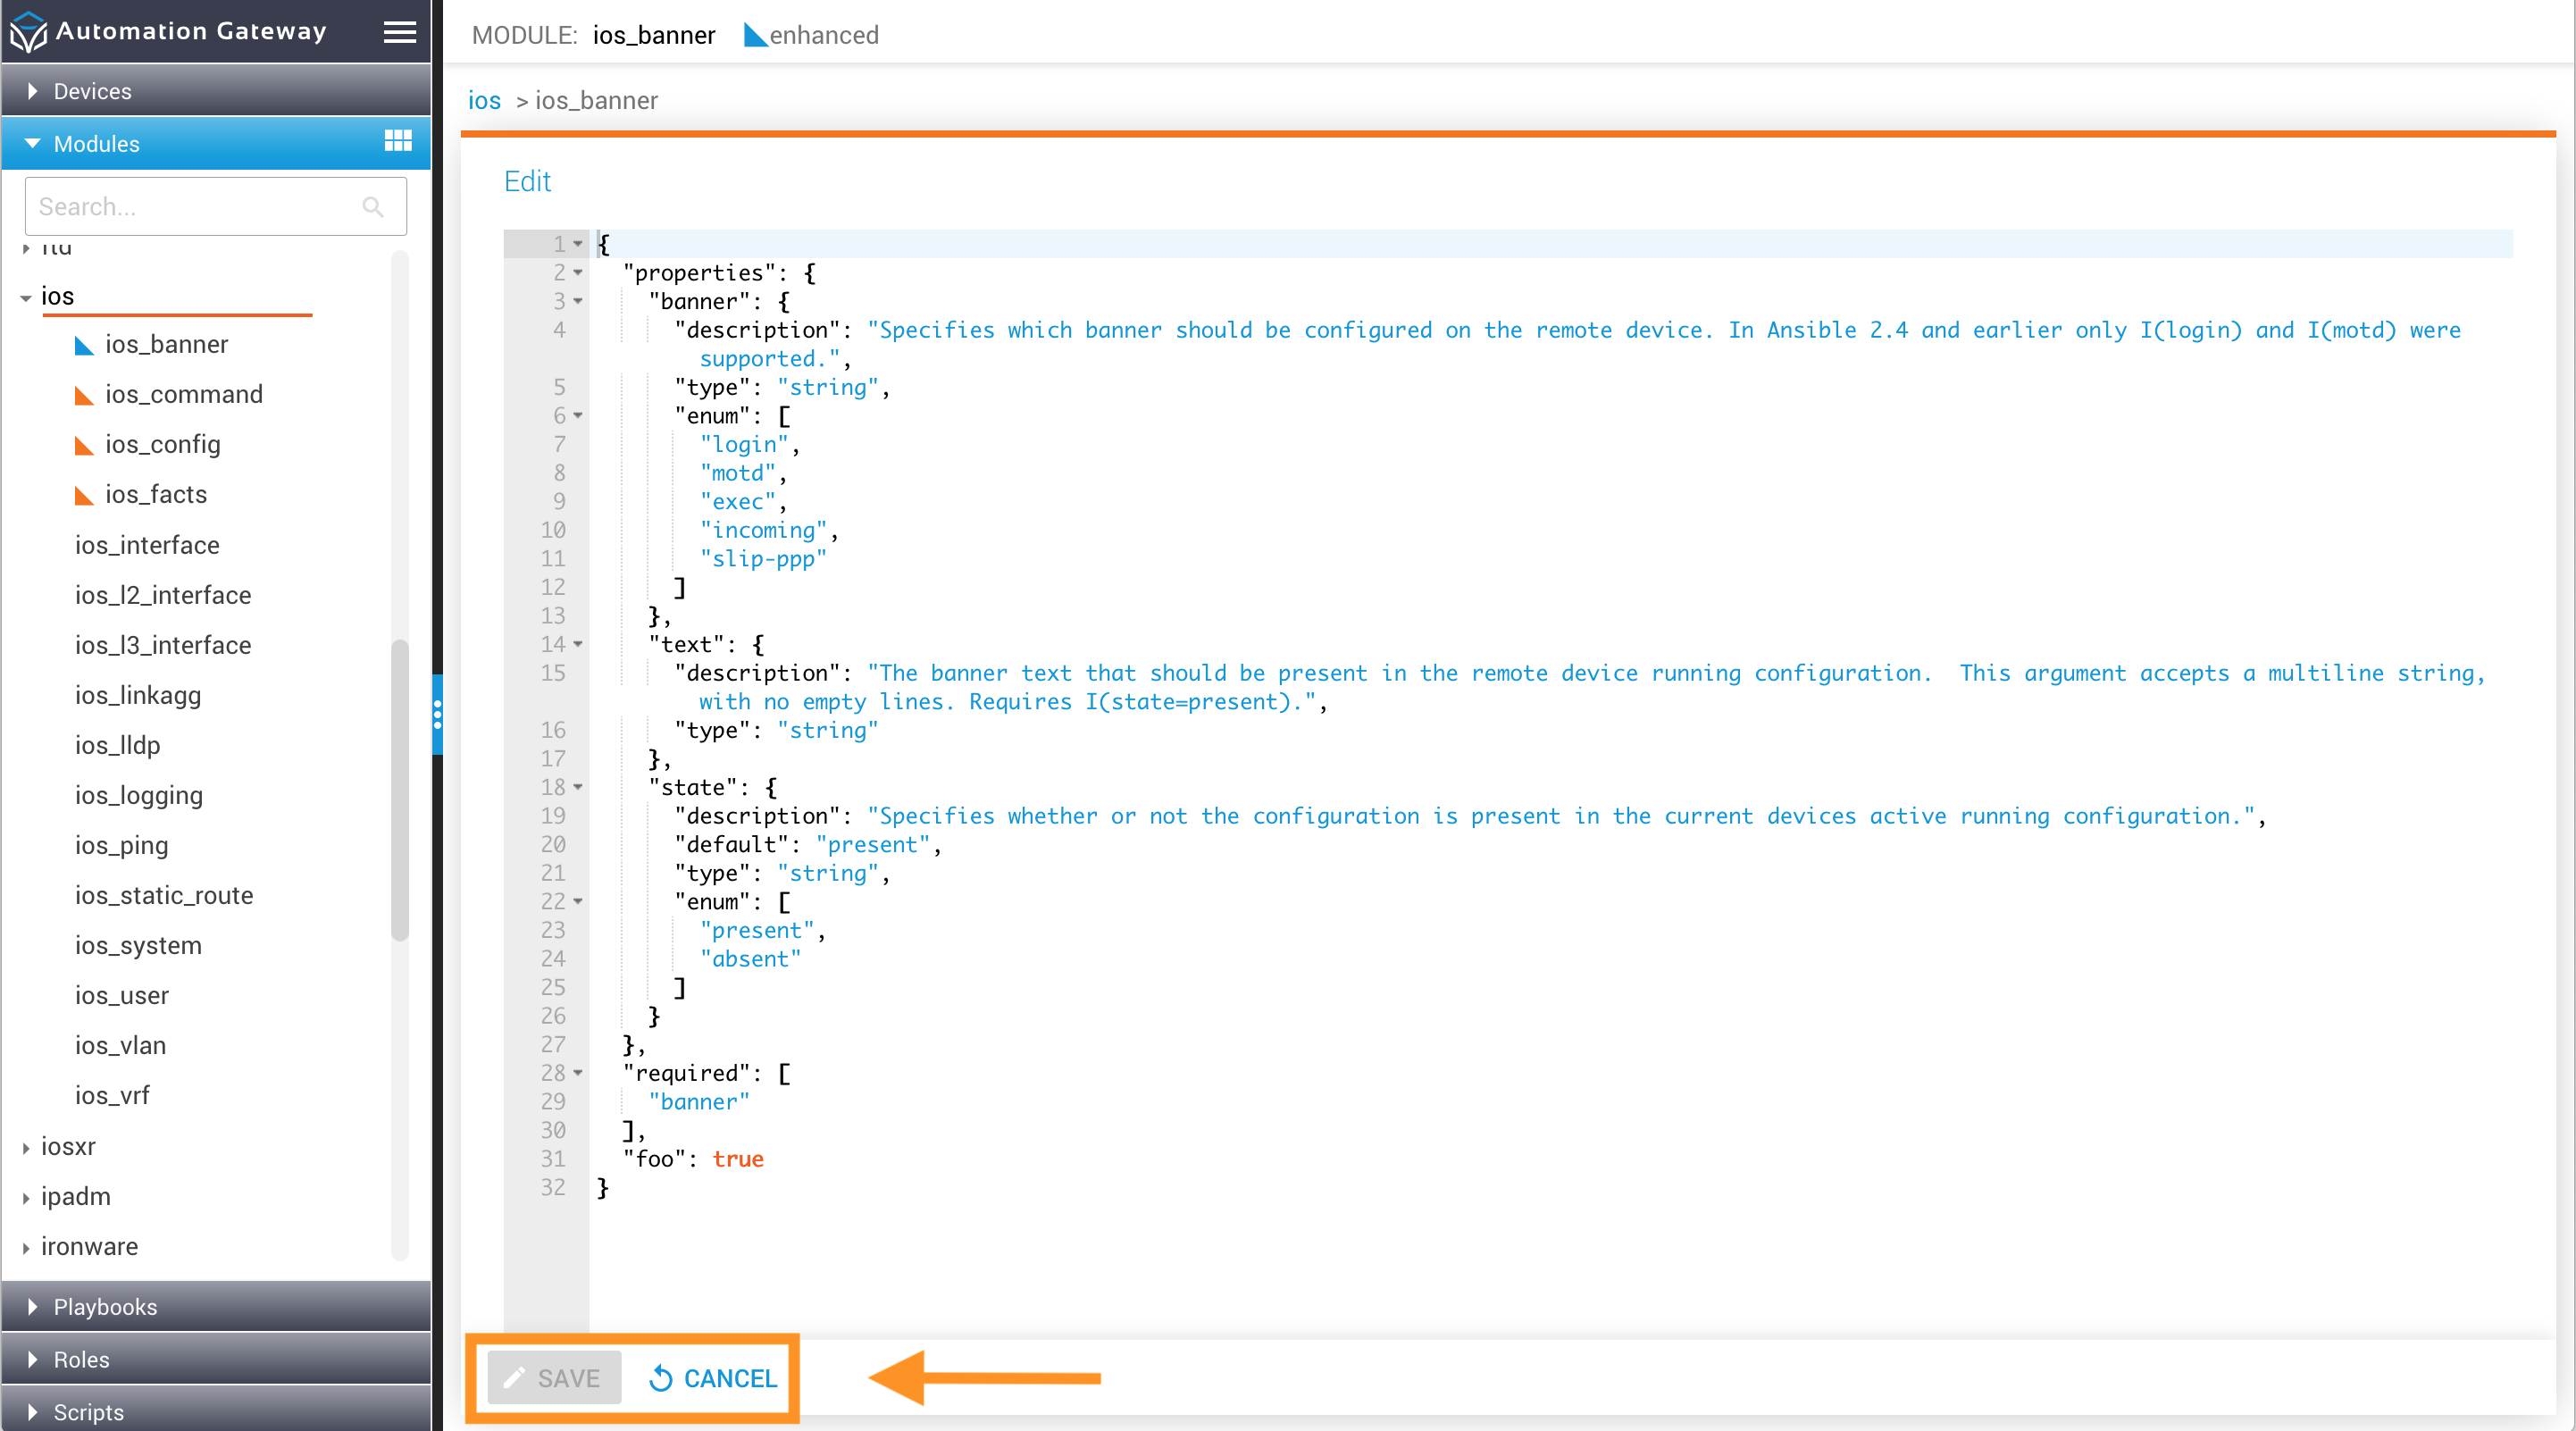Select ios_logging module
Screen dimensions: 2576x1431
click(139, 796)
